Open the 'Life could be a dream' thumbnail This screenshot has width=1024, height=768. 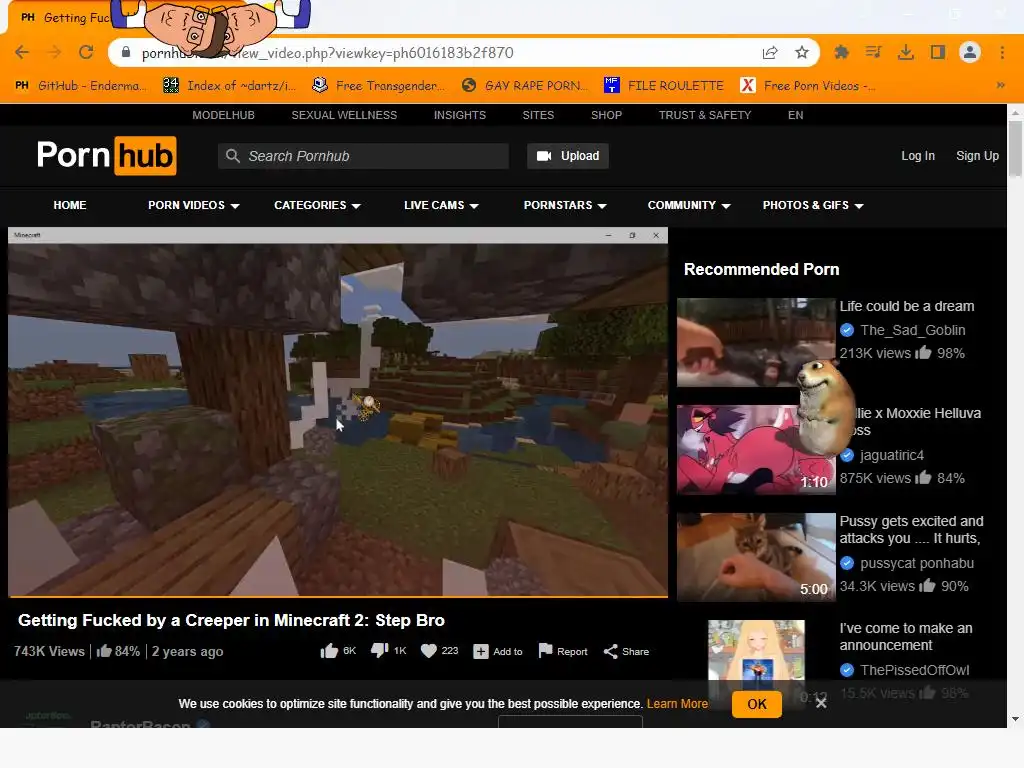click(x=756, y=342)
